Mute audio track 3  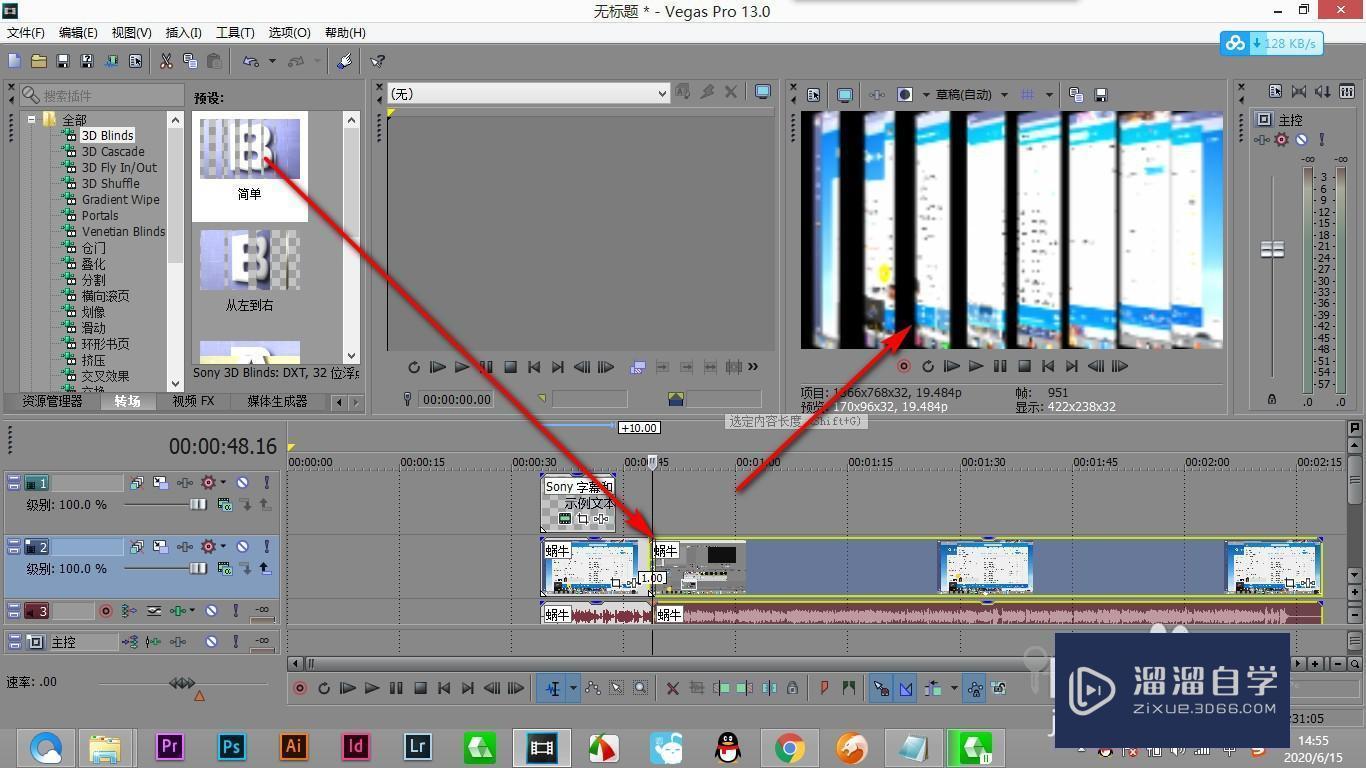[211, 611]
